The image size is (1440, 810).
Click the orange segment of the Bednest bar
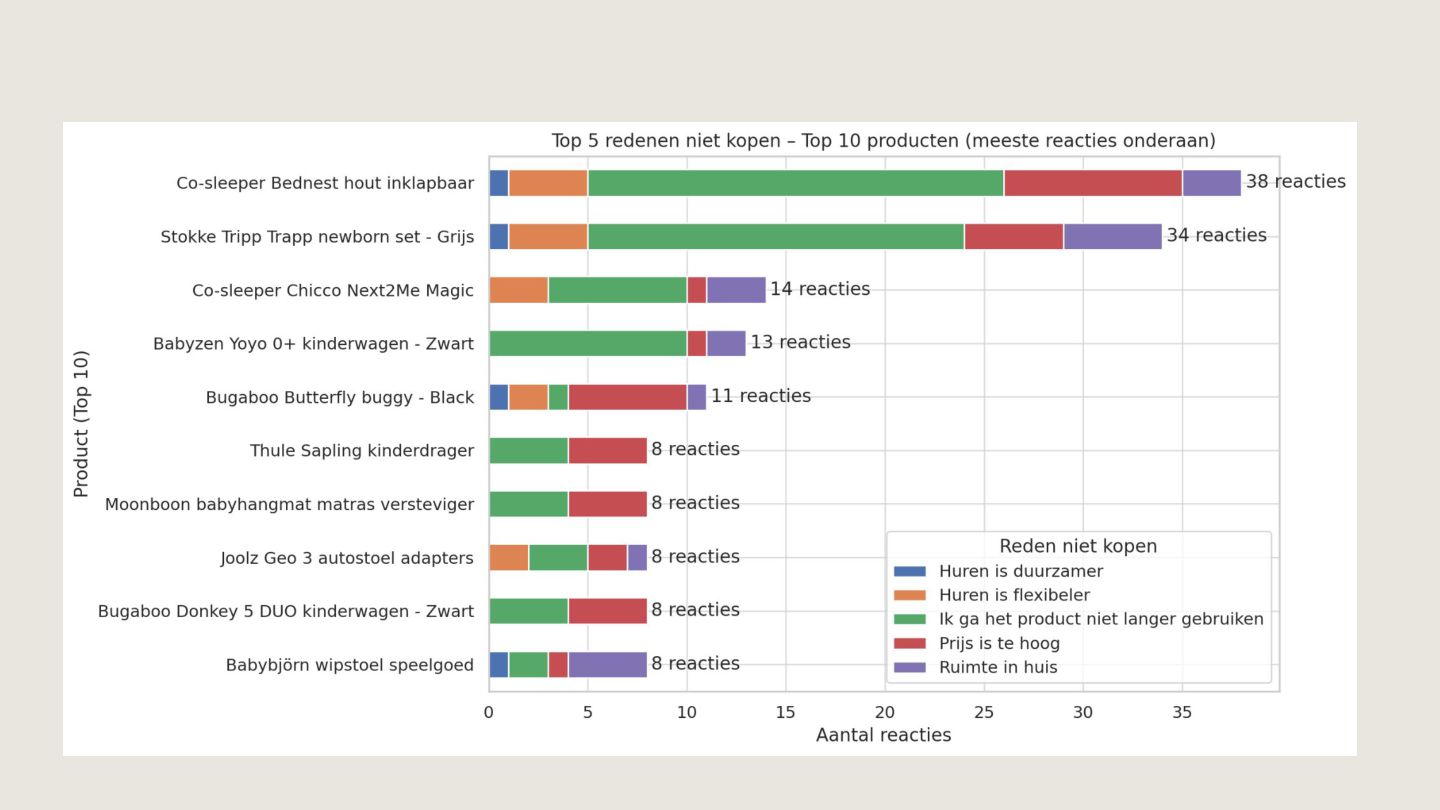[x=548, y=183]
